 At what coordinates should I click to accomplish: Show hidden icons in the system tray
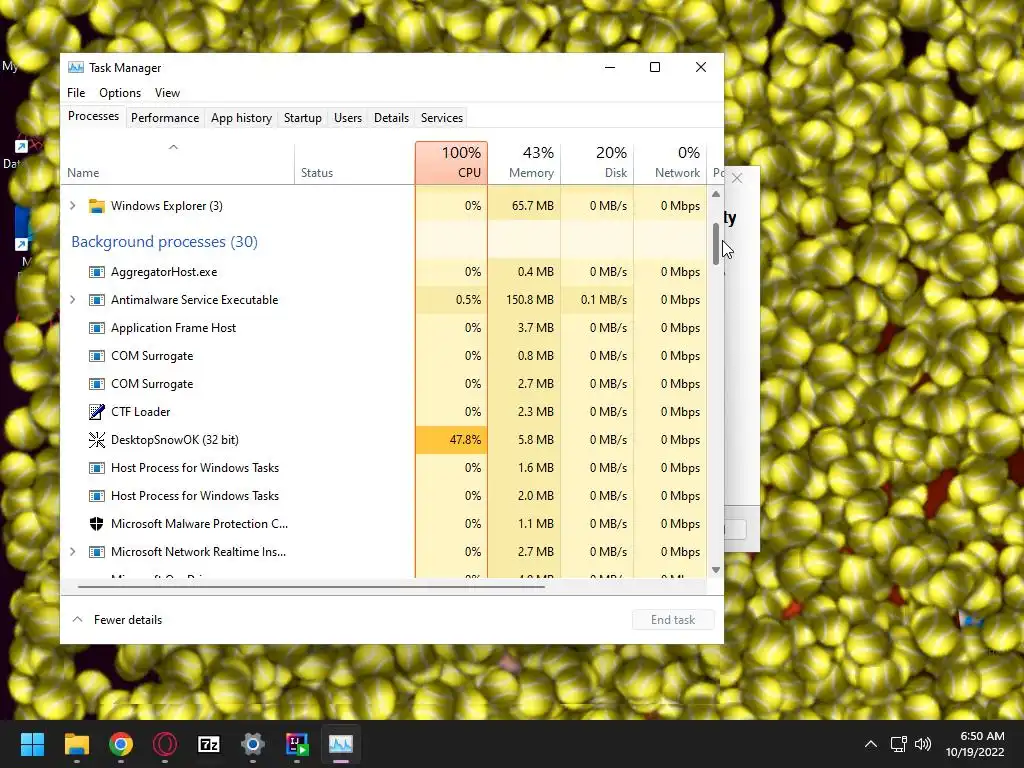point(871,744)
